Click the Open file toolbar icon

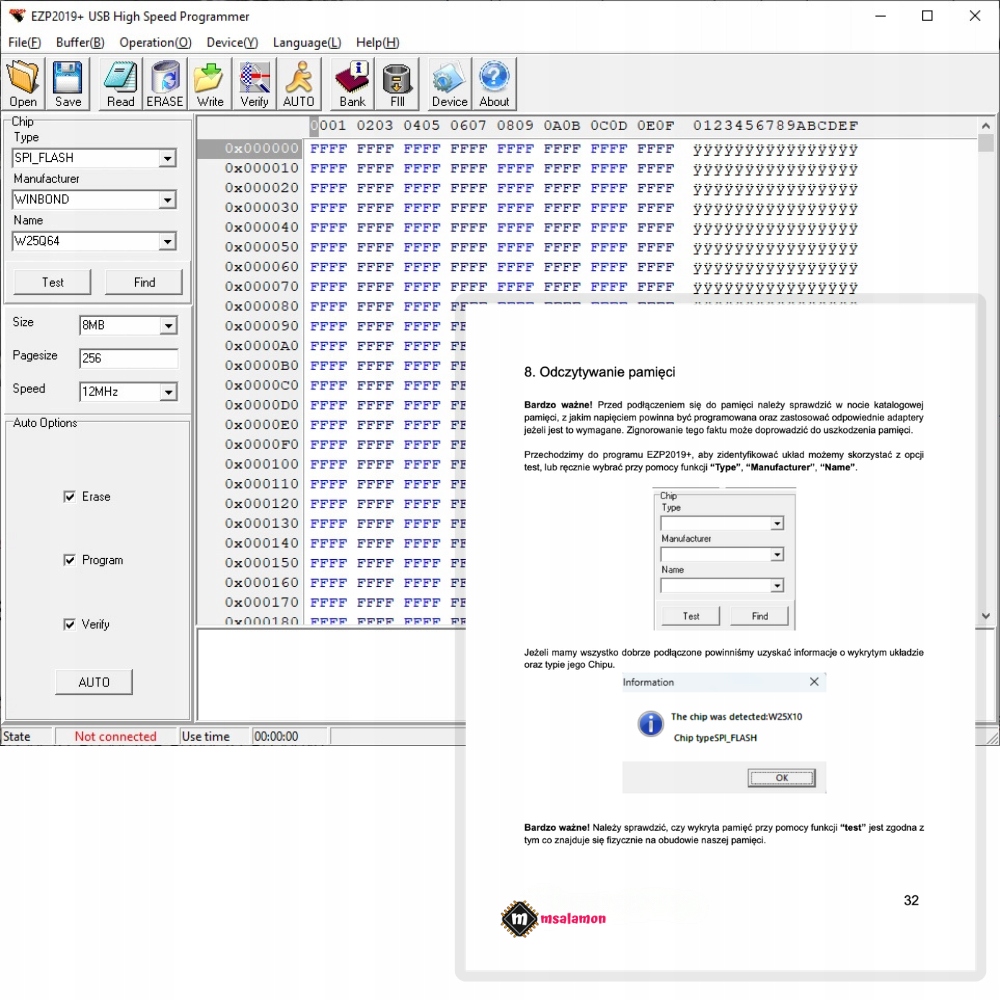click(x=23, y=84)
